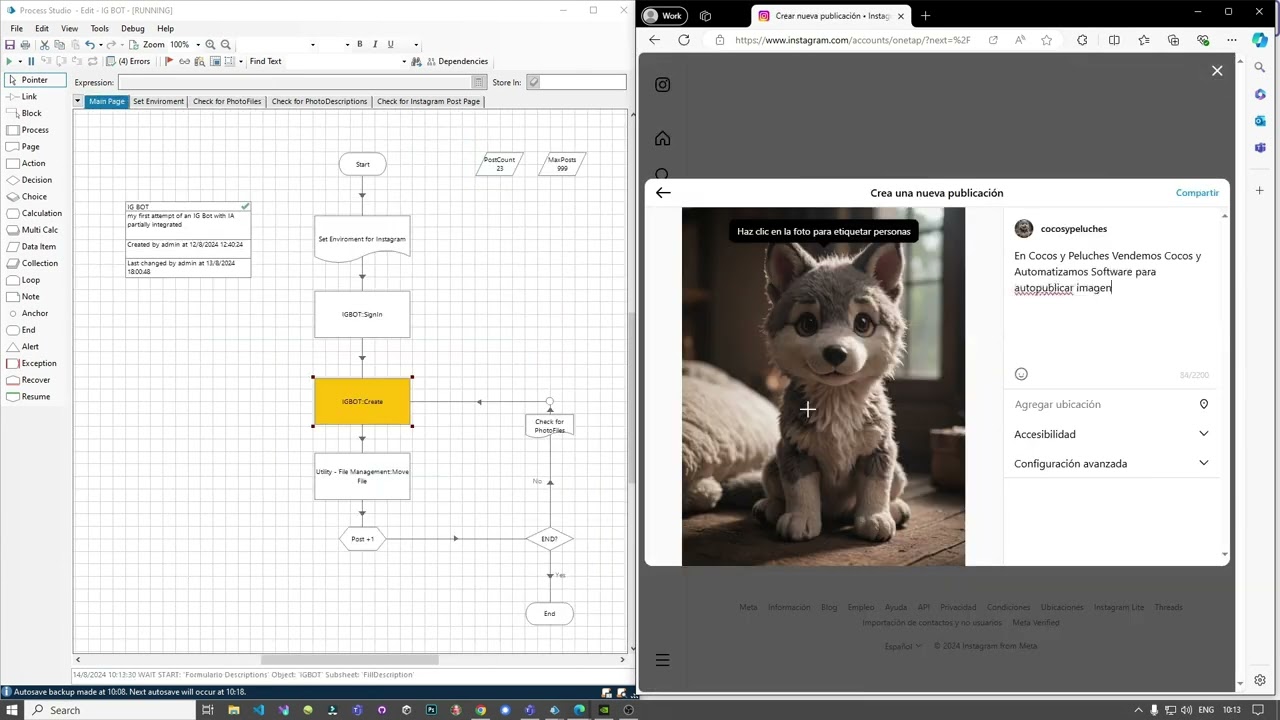This screenshot has width=1280, height=720.
Task: Open the expression calculator icon
Action: pyautogui.click(x=479, y=82)
